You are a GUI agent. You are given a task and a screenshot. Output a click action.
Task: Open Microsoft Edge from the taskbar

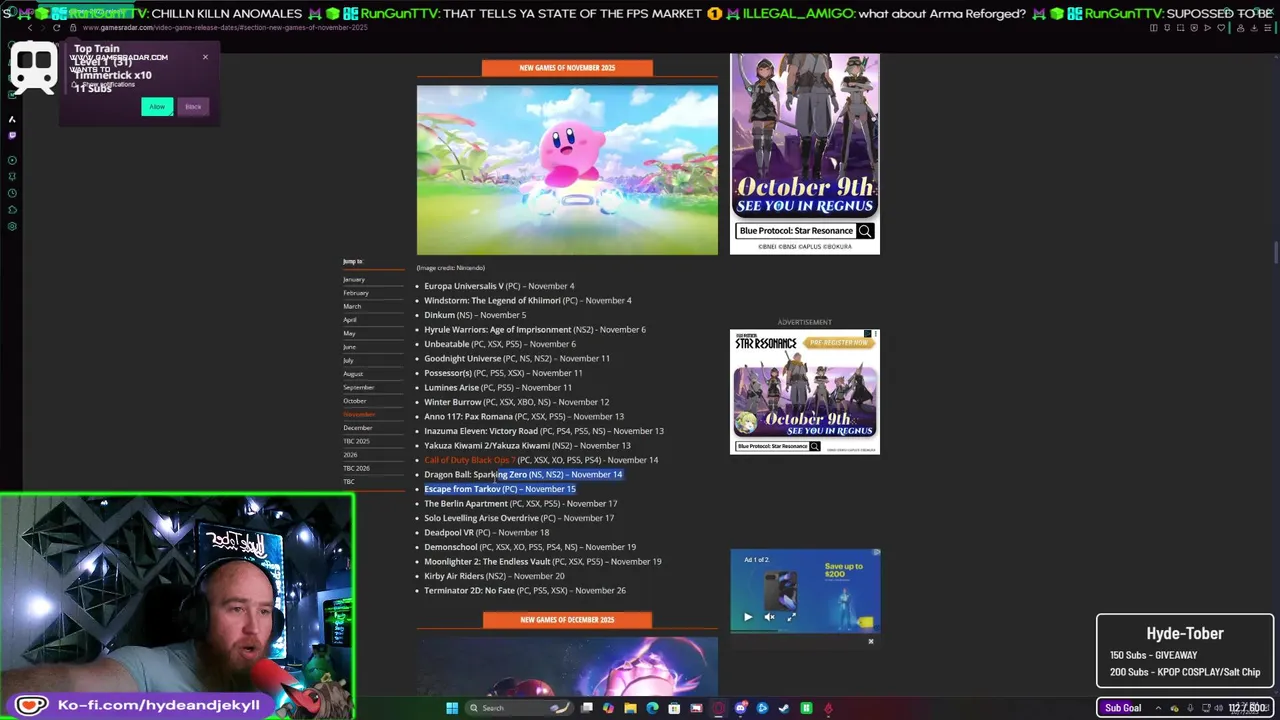[652, 708]
